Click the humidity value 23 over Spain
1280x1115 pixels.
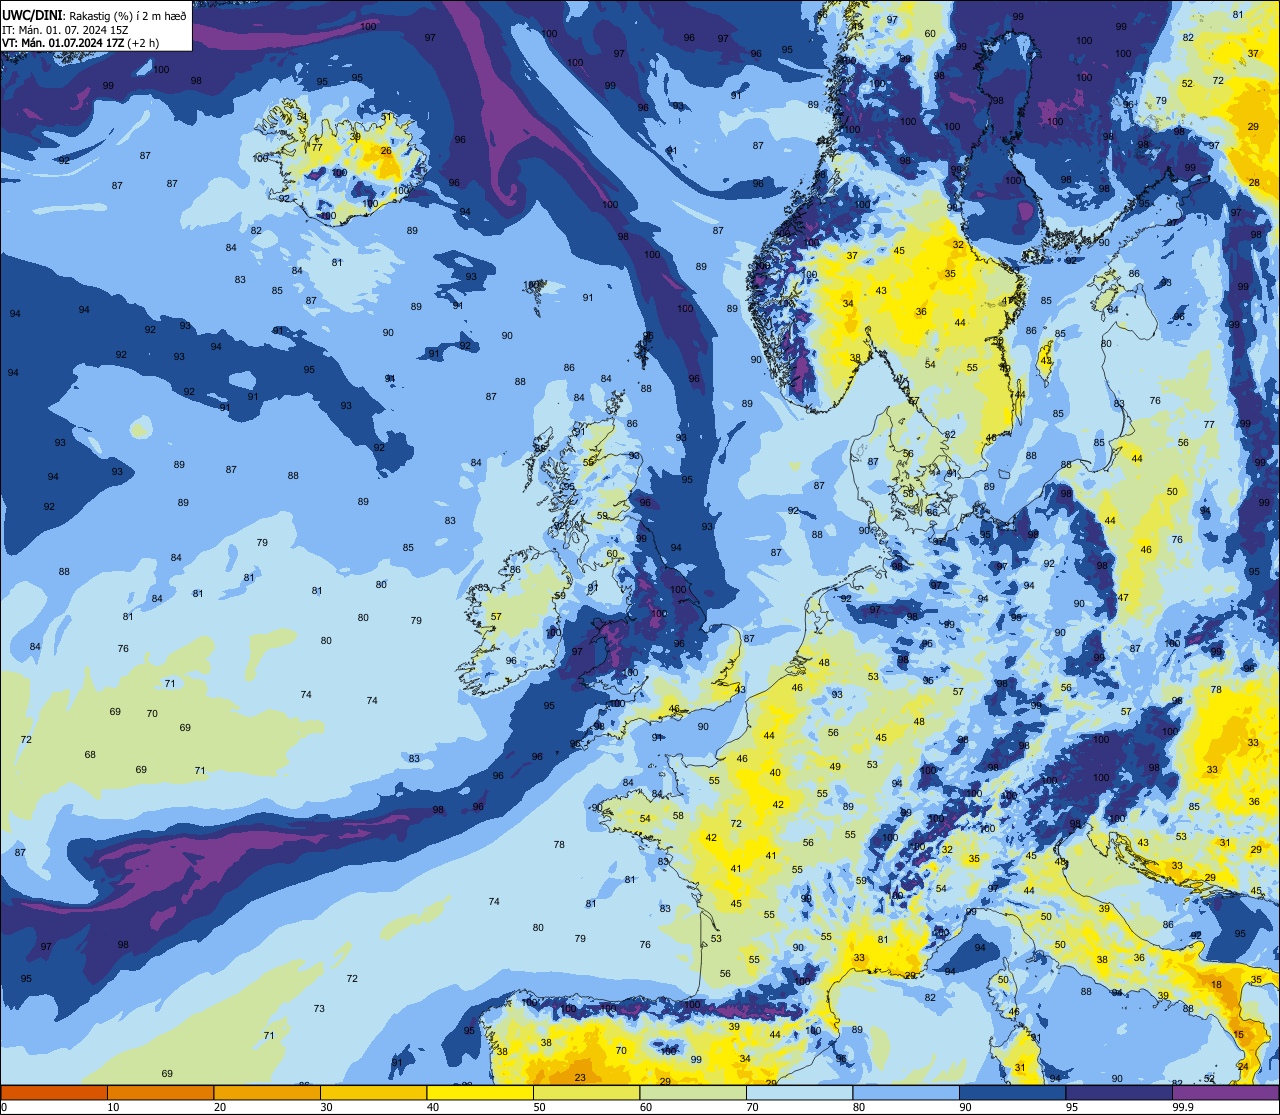[581, 1077]
